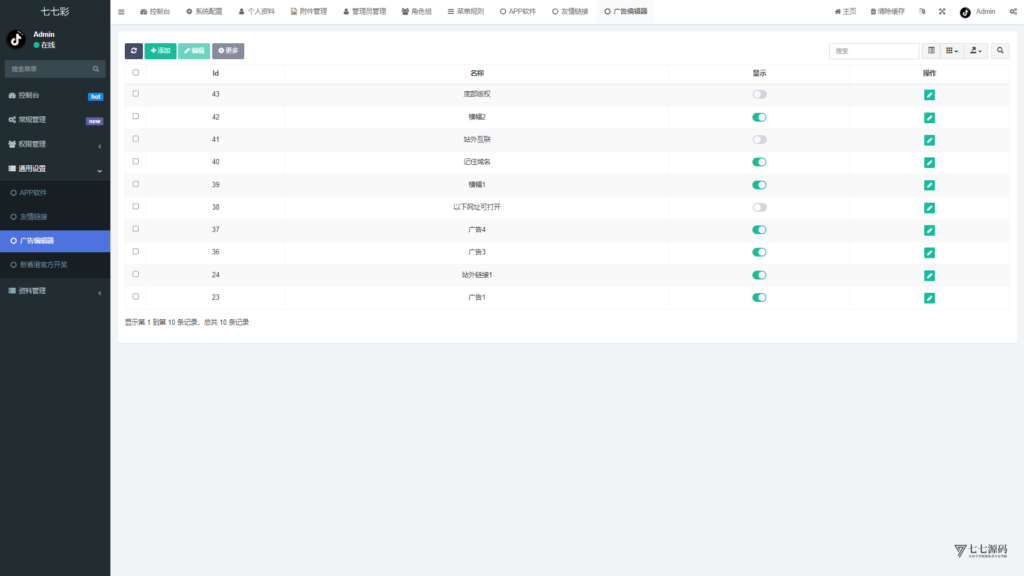This screenshot has height=576, width=1024.
Task: Click the magnifier search icon in table toolbar
Action: 1000,50
